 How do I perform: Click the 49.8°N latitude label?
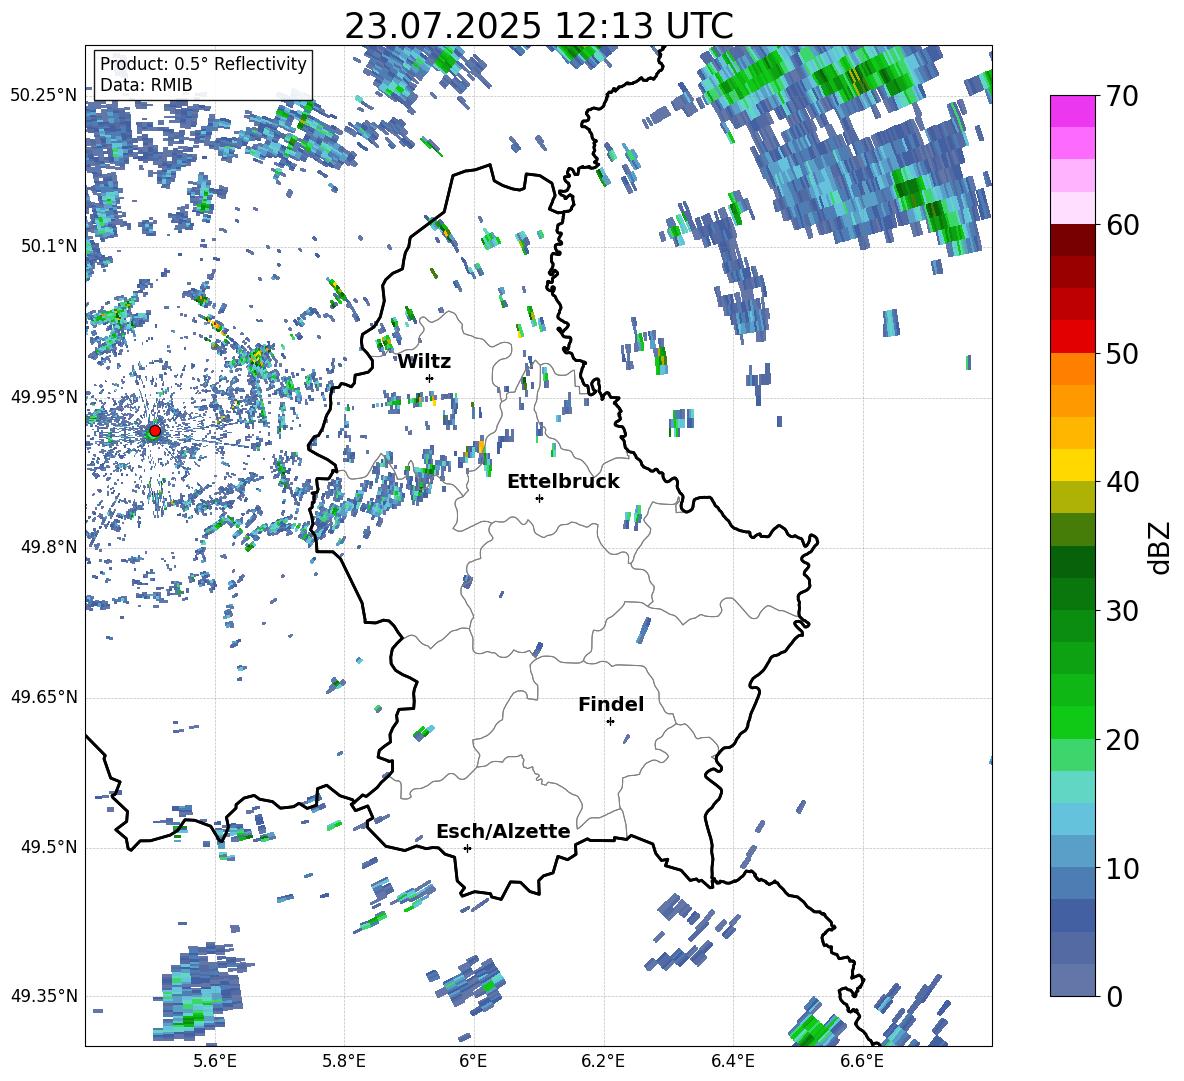coord(49,547)
